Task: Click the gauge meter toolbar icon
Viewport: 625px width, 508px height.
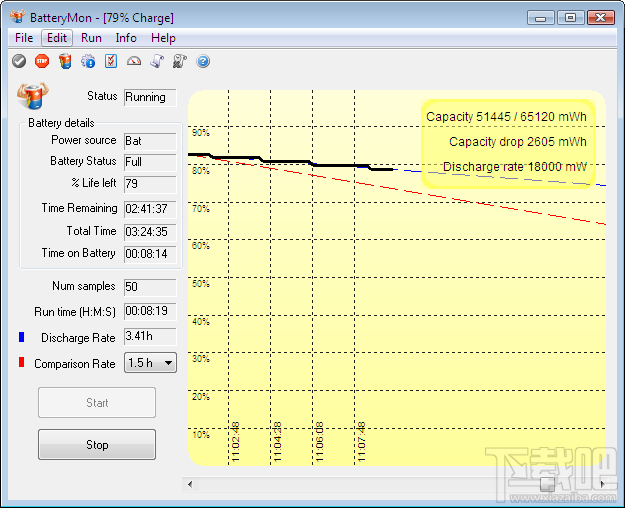Action: [134, 61]
